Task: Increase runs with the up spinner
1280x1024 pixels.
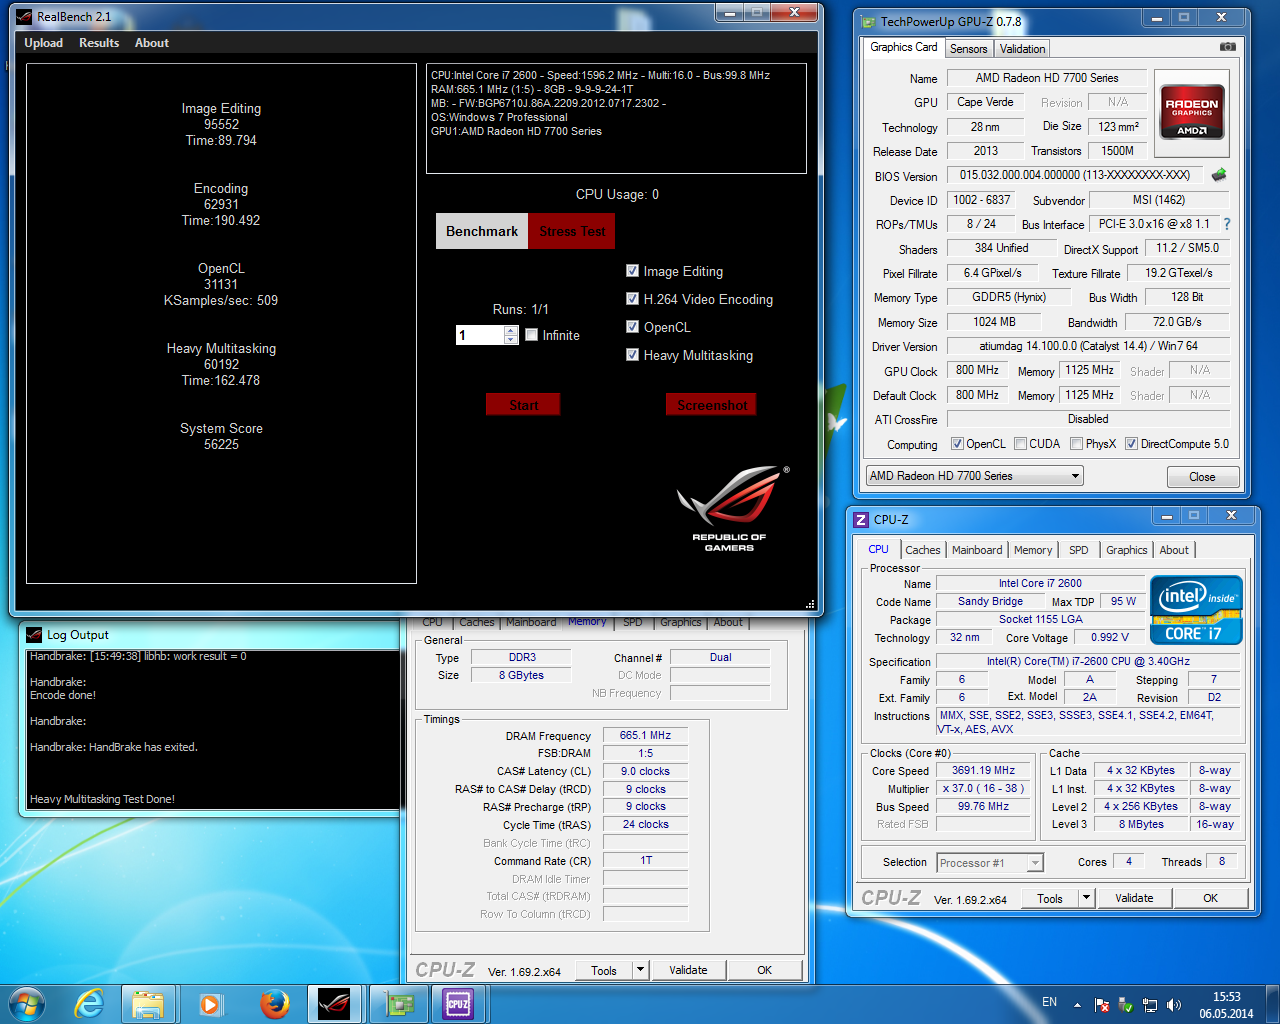Action: (x=511, y=330)
